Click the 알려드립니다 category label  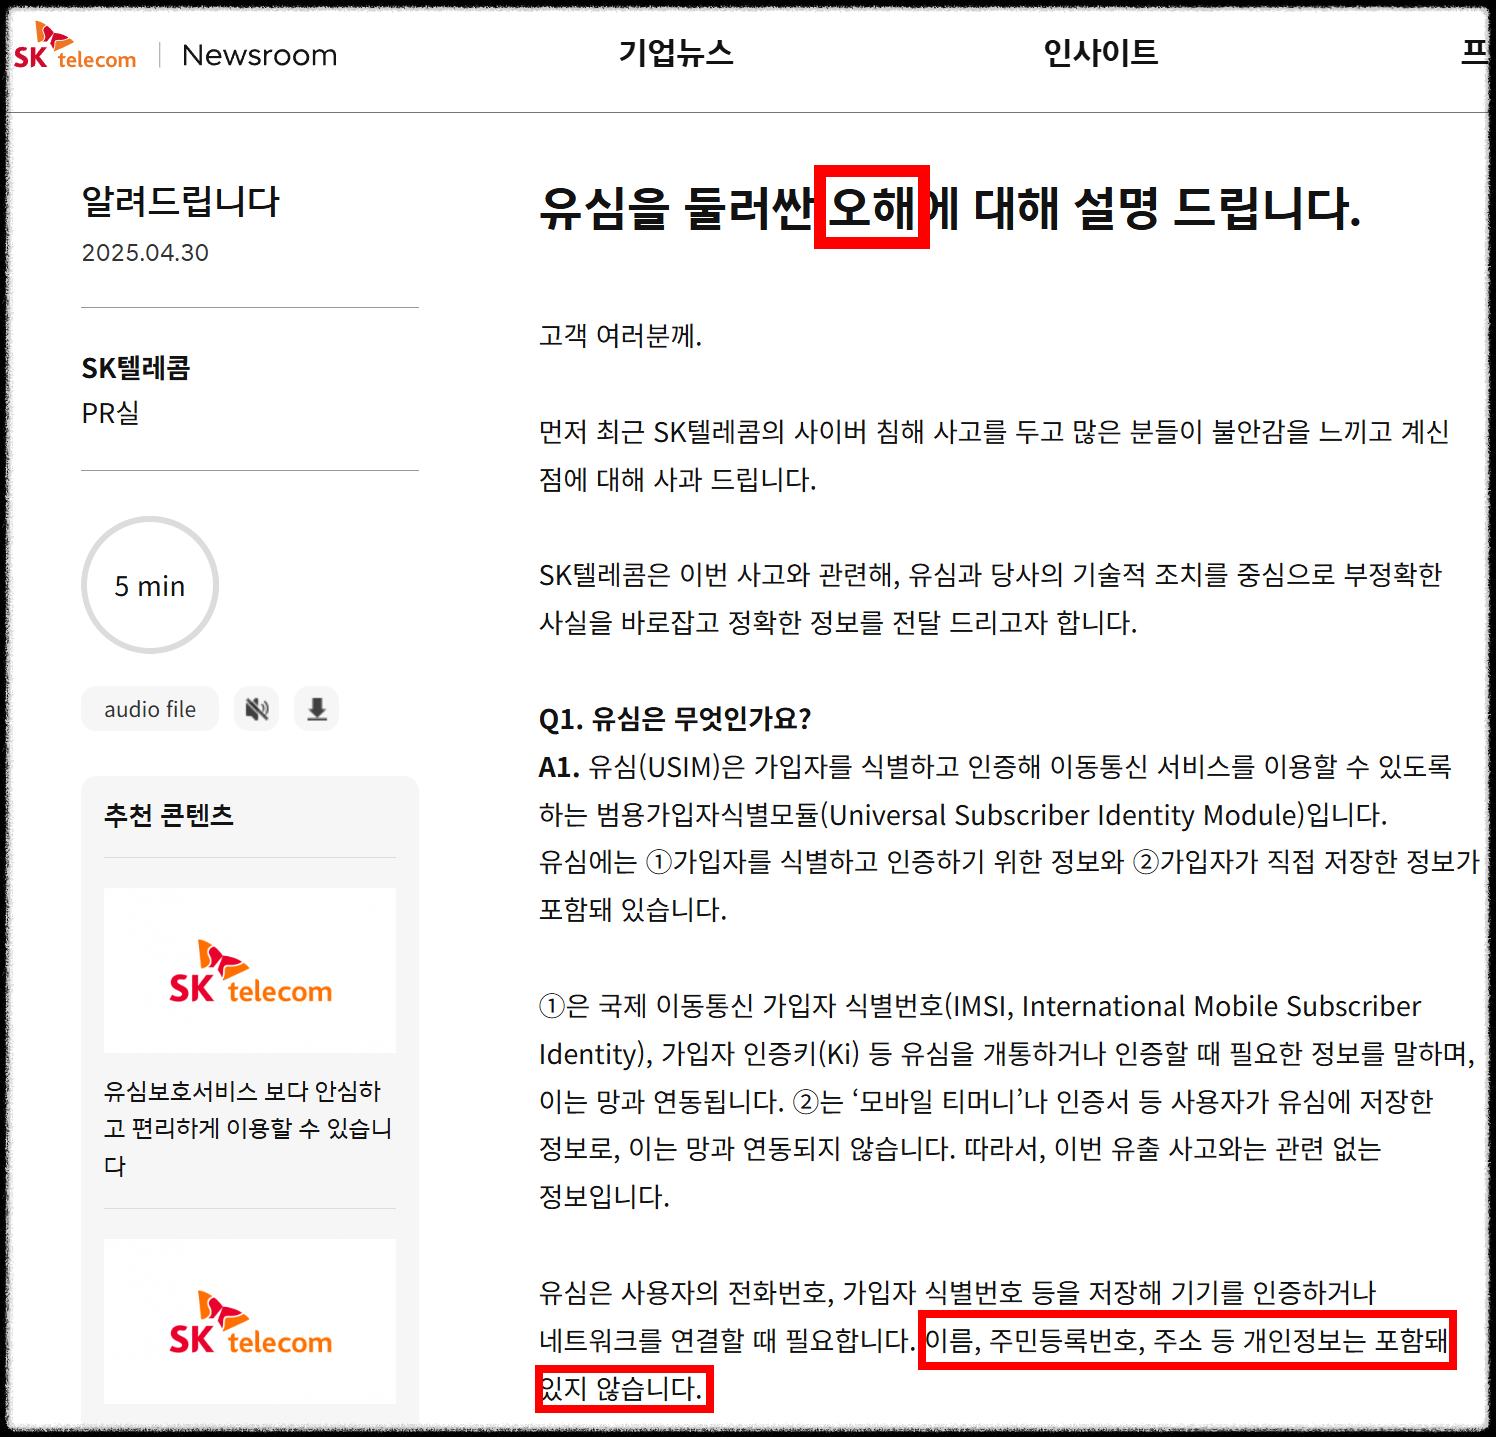[180, 201]
